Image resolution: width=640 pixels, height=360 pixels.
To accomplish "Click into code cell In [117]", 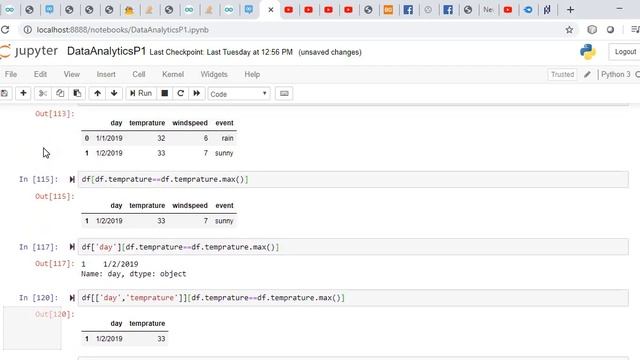I will 353,247.
